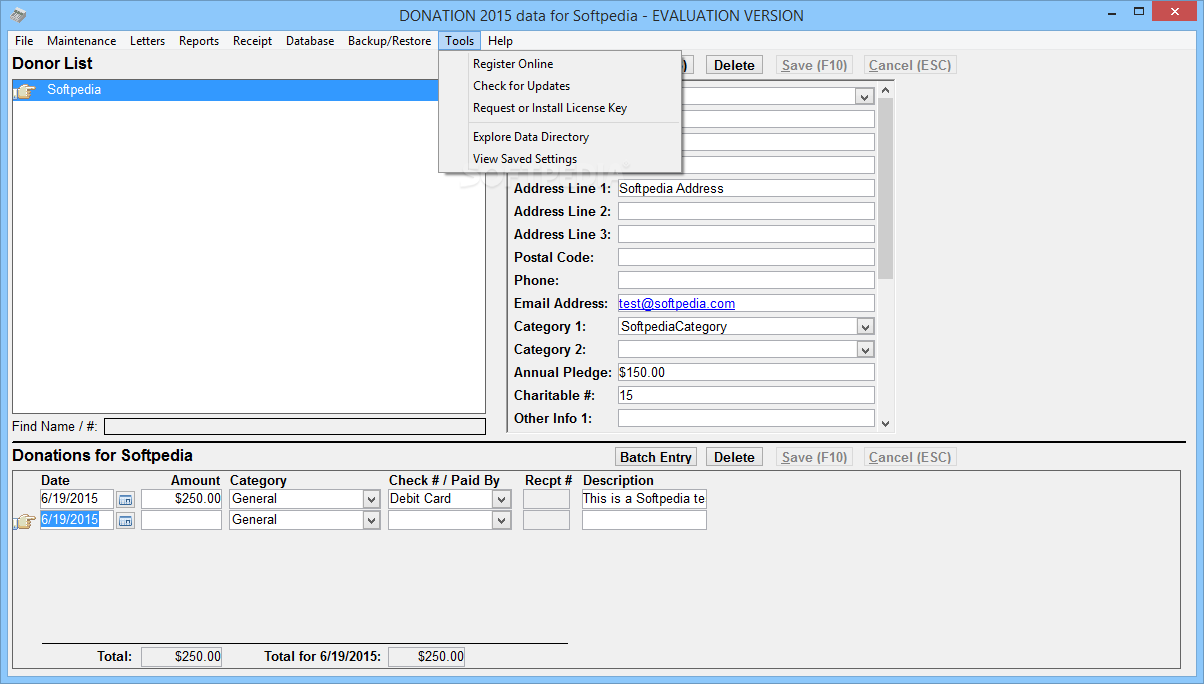This screenshot has height=684, width=1204.
Task: Click the app icon in the title bar
Action: coord(17,15)
